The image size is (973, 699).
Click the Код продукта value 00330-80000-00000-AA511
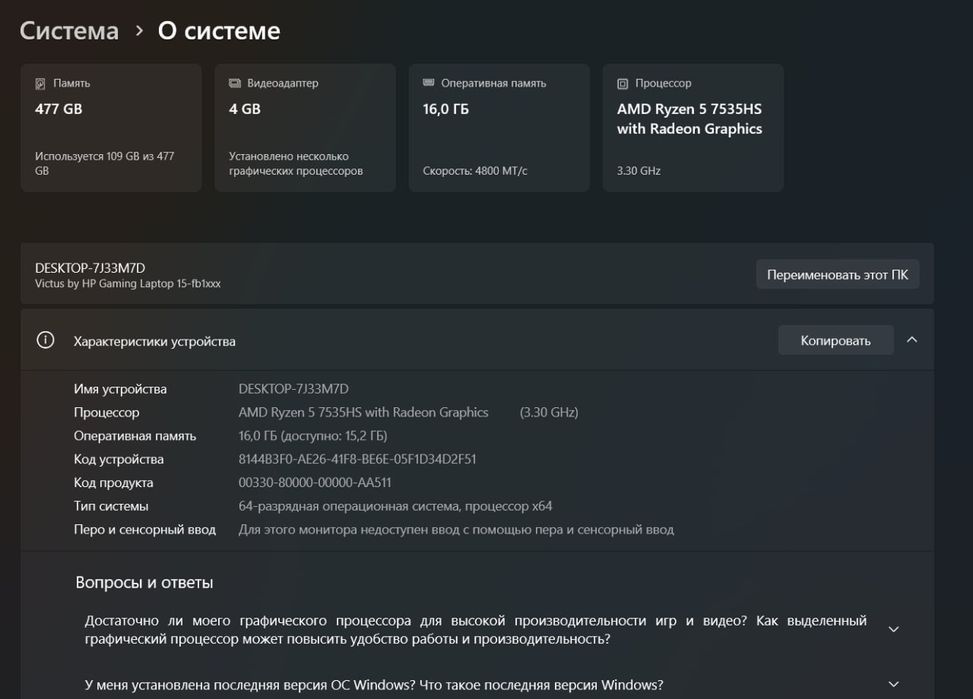point(315,482)
